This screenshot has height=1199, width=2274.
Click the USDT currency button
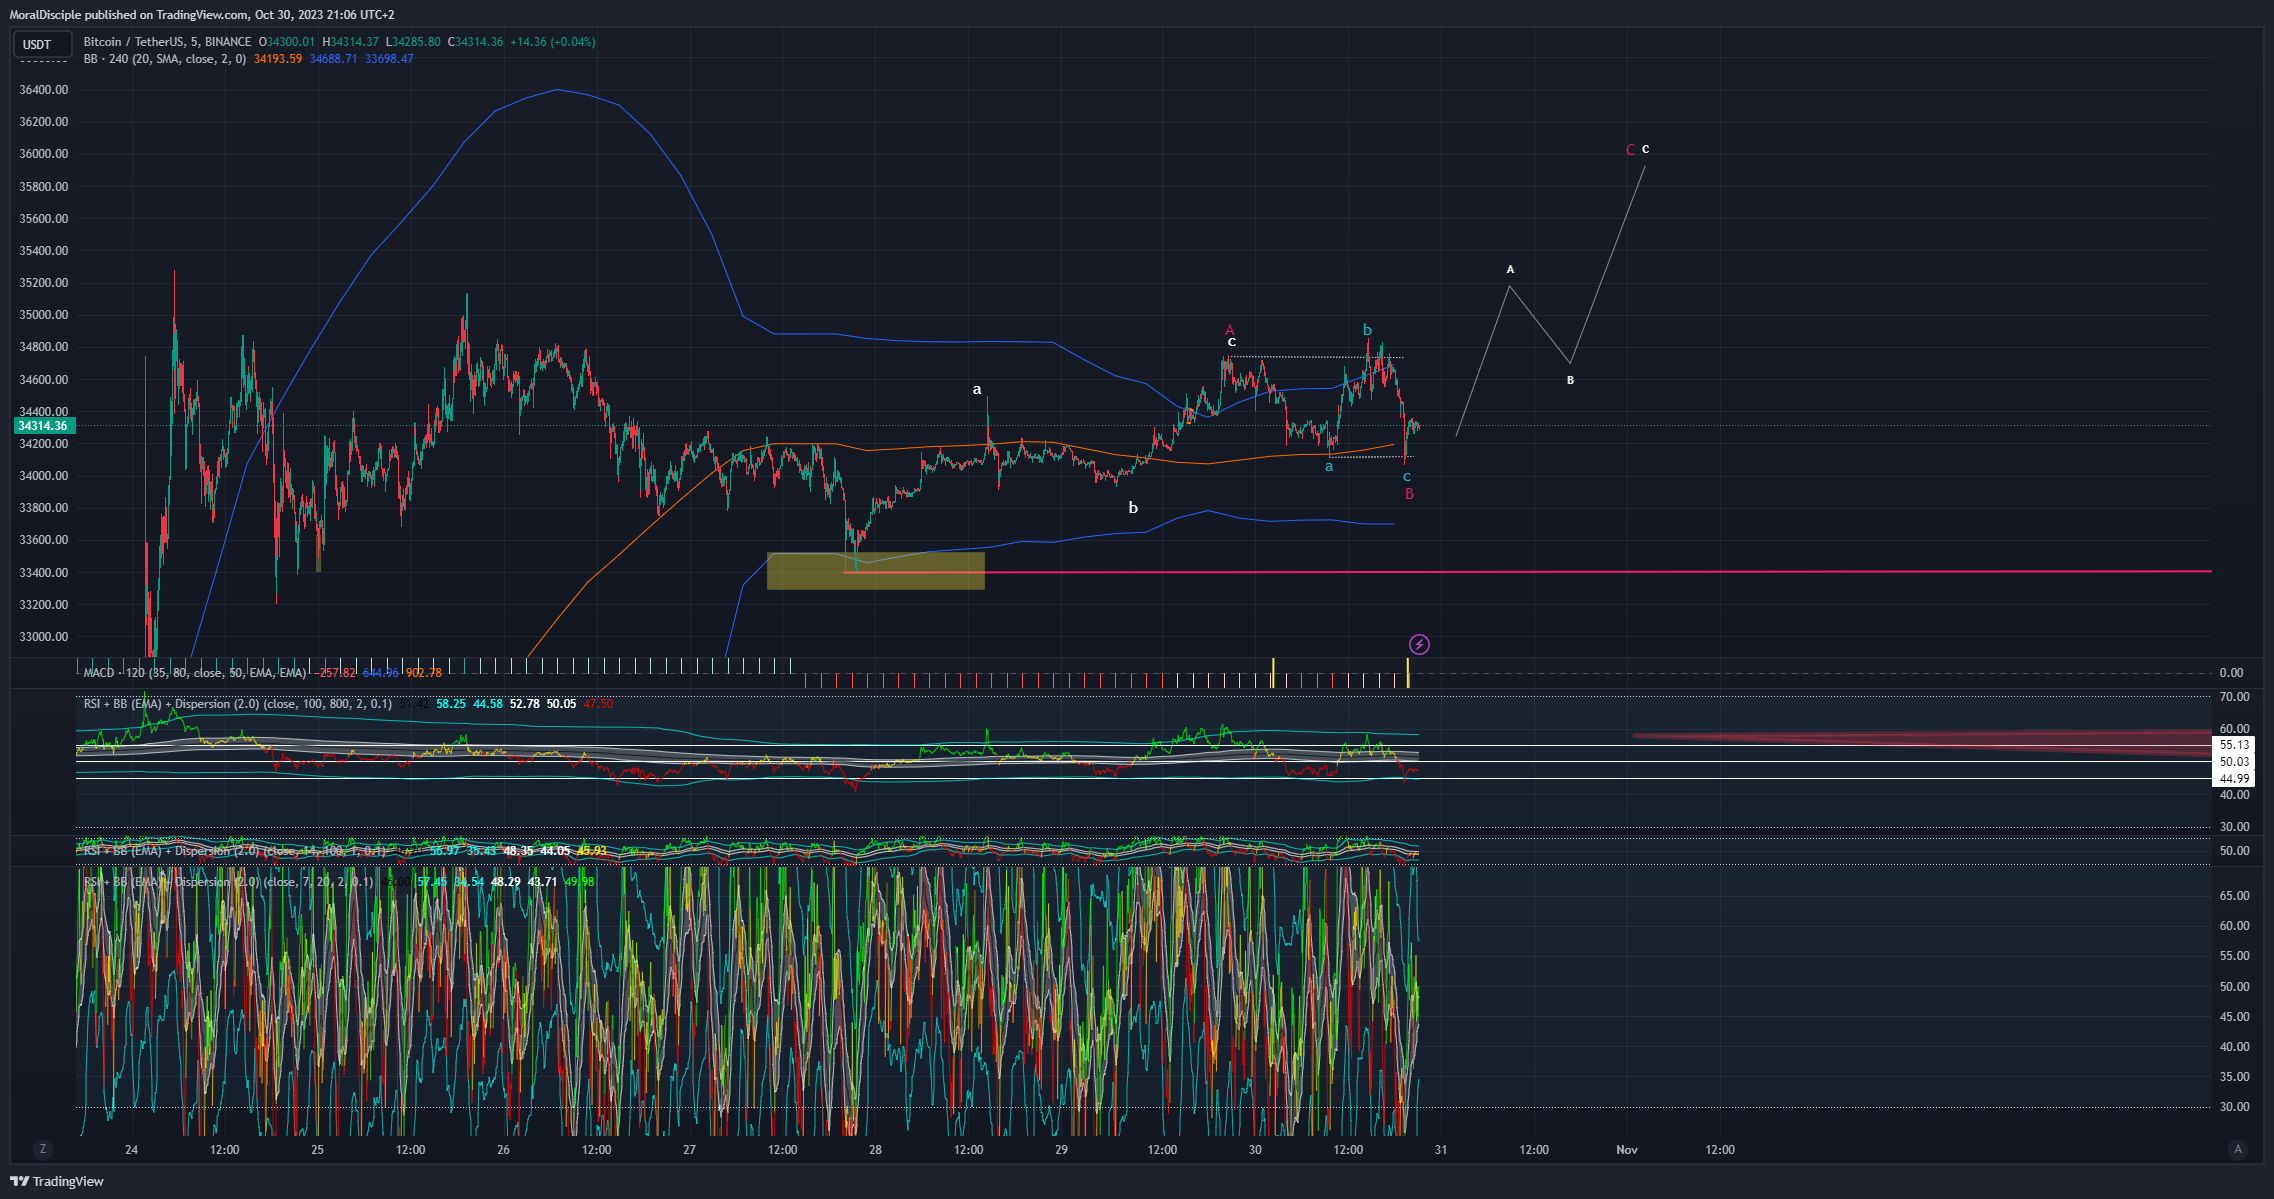pyautogui.click(x=42, y=45)
